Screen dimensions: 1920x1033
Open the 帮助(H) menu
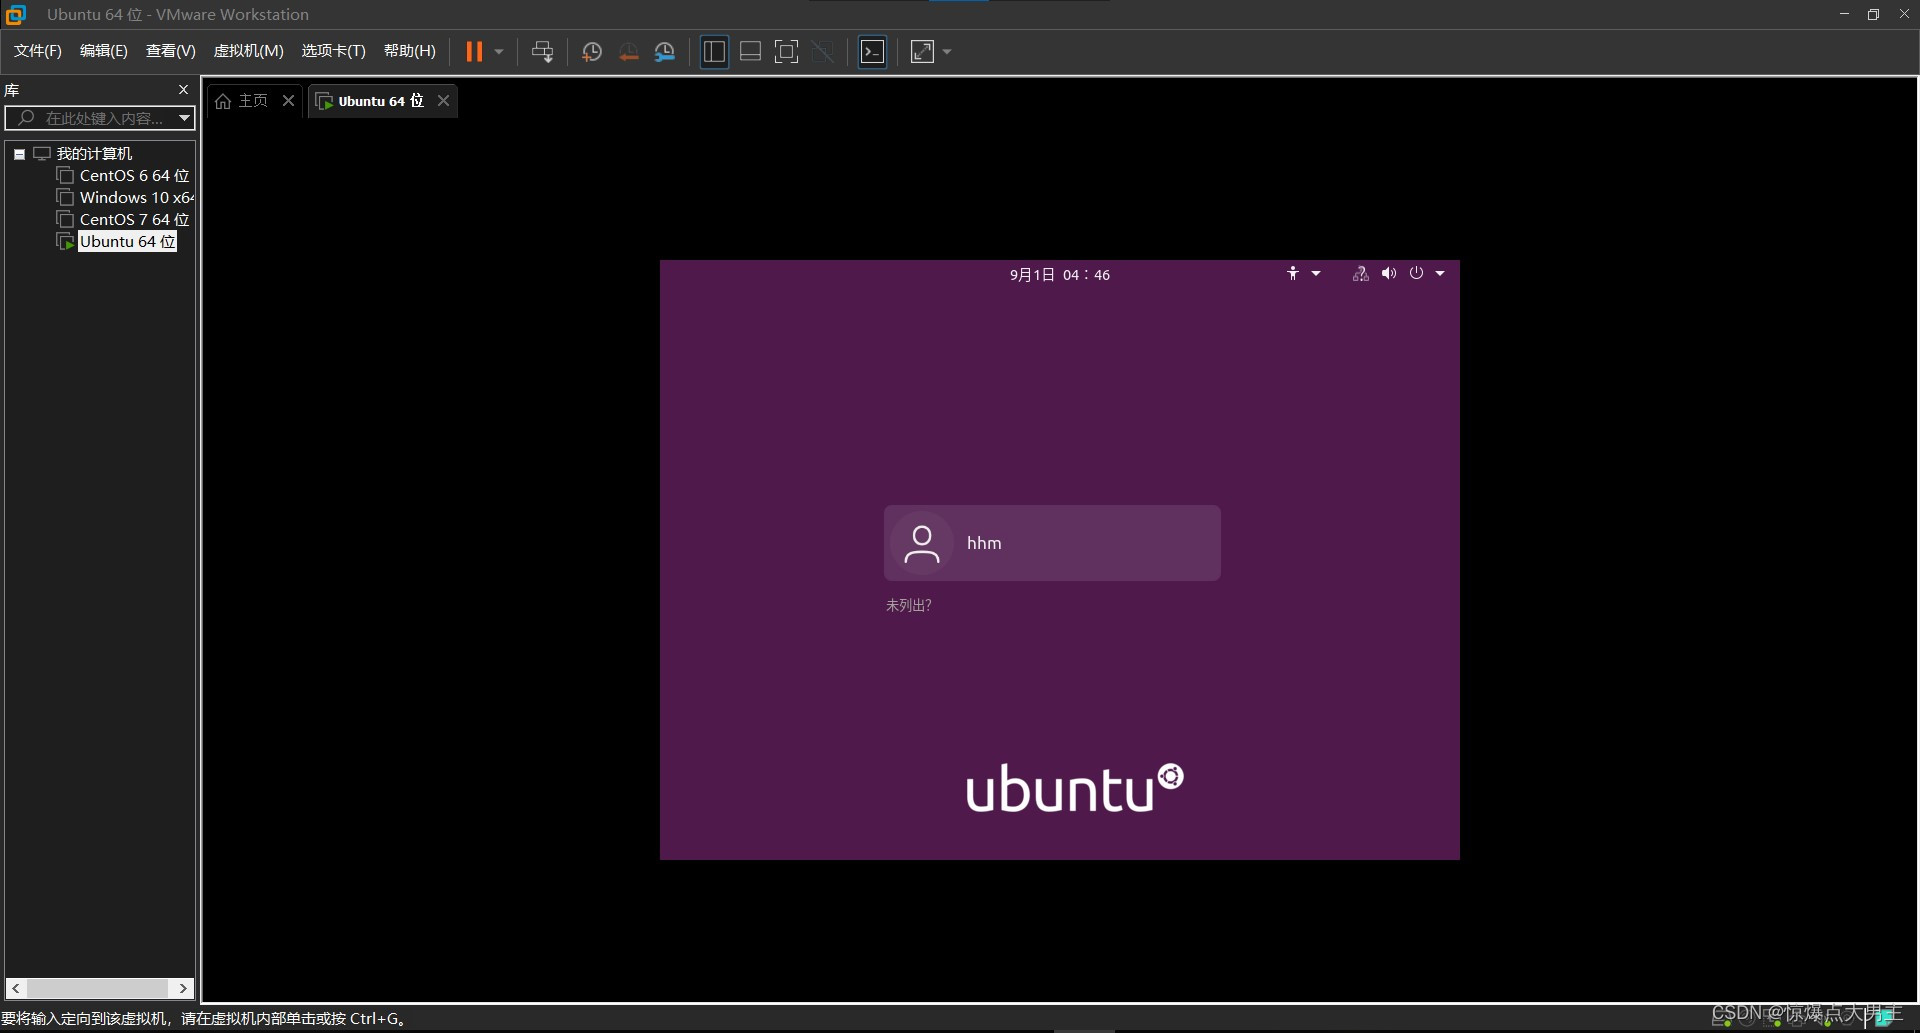pos(410,51)
